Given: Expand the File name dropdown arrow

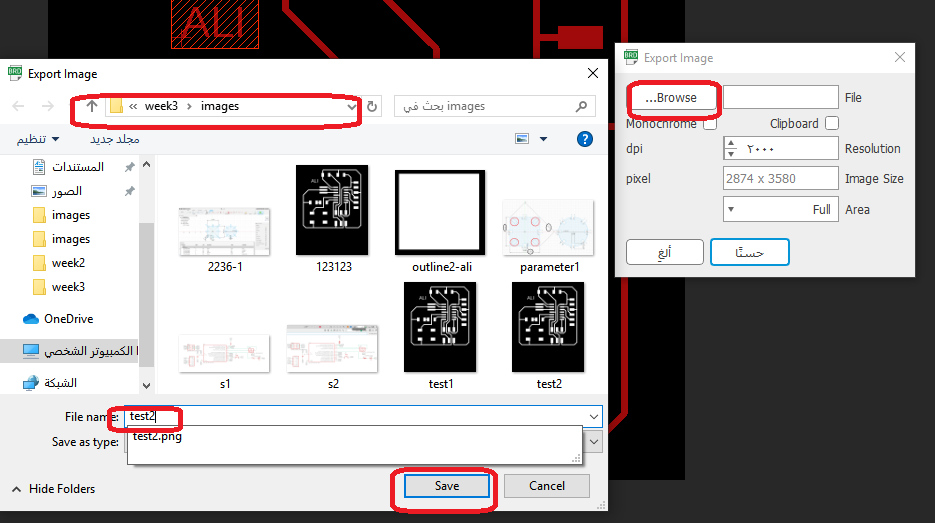Looking at the screenshot, I should coord(594,416).
